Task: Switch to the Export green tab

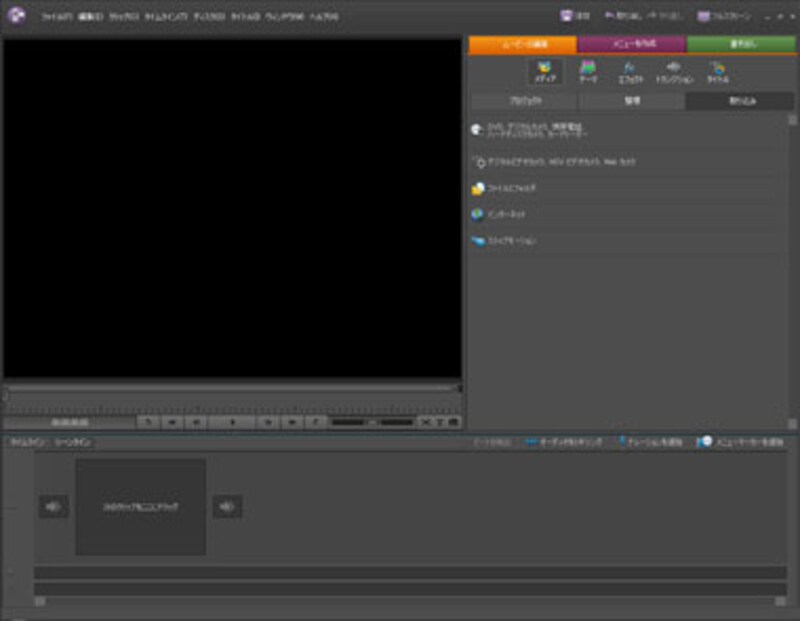Action: pos(741,45)
